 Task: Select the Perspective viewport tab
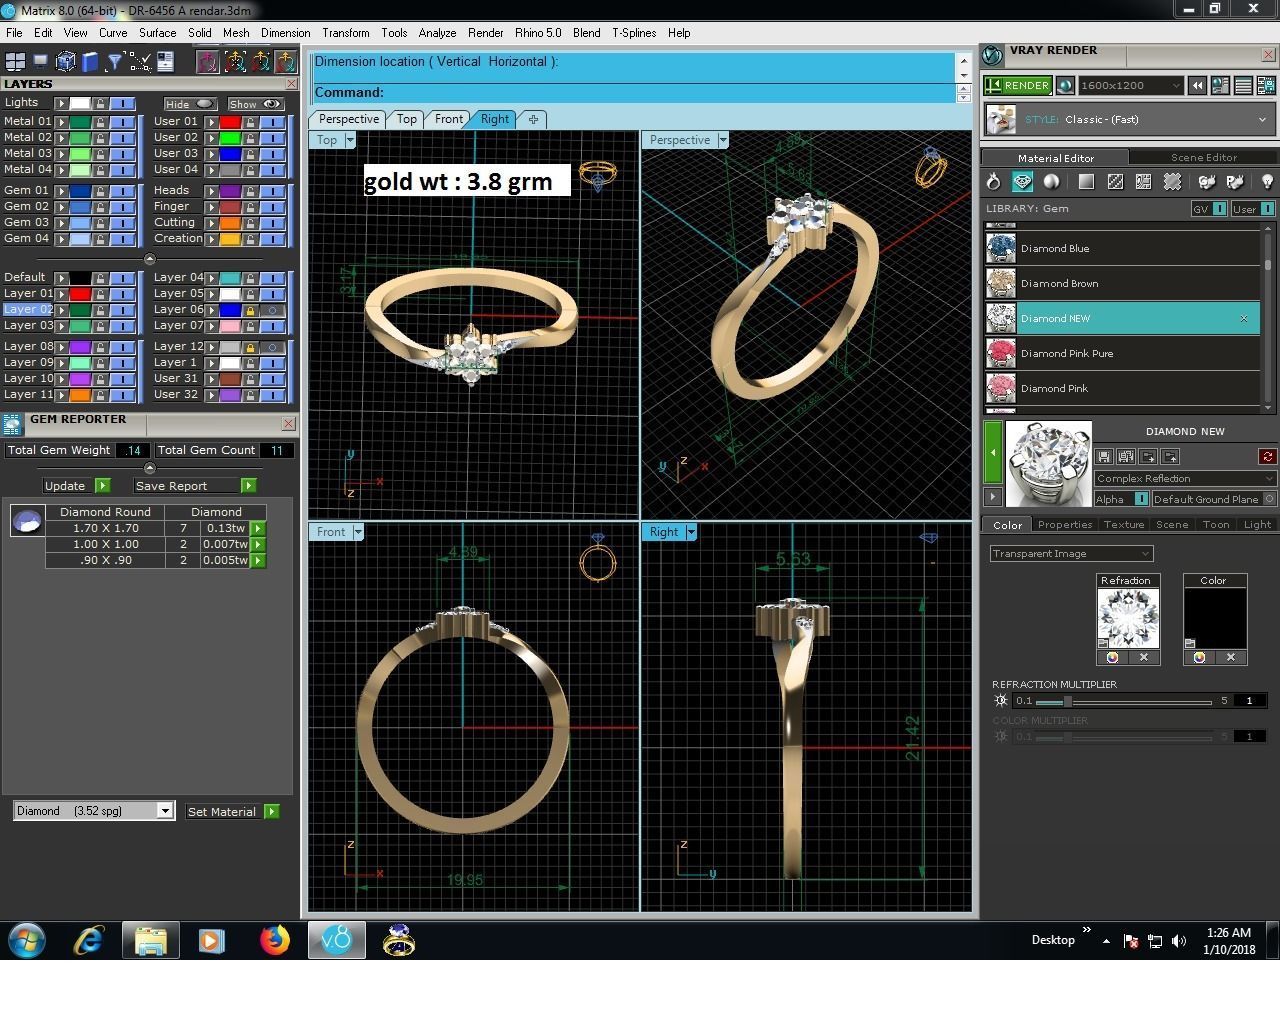pos(349,119)
